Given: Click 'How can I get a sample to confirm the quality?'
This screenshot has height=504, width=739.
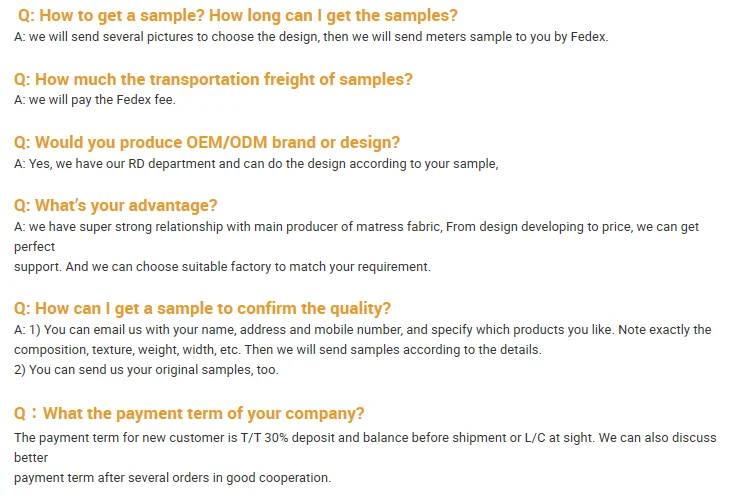Looking at the screenshot, I should 202,308.
